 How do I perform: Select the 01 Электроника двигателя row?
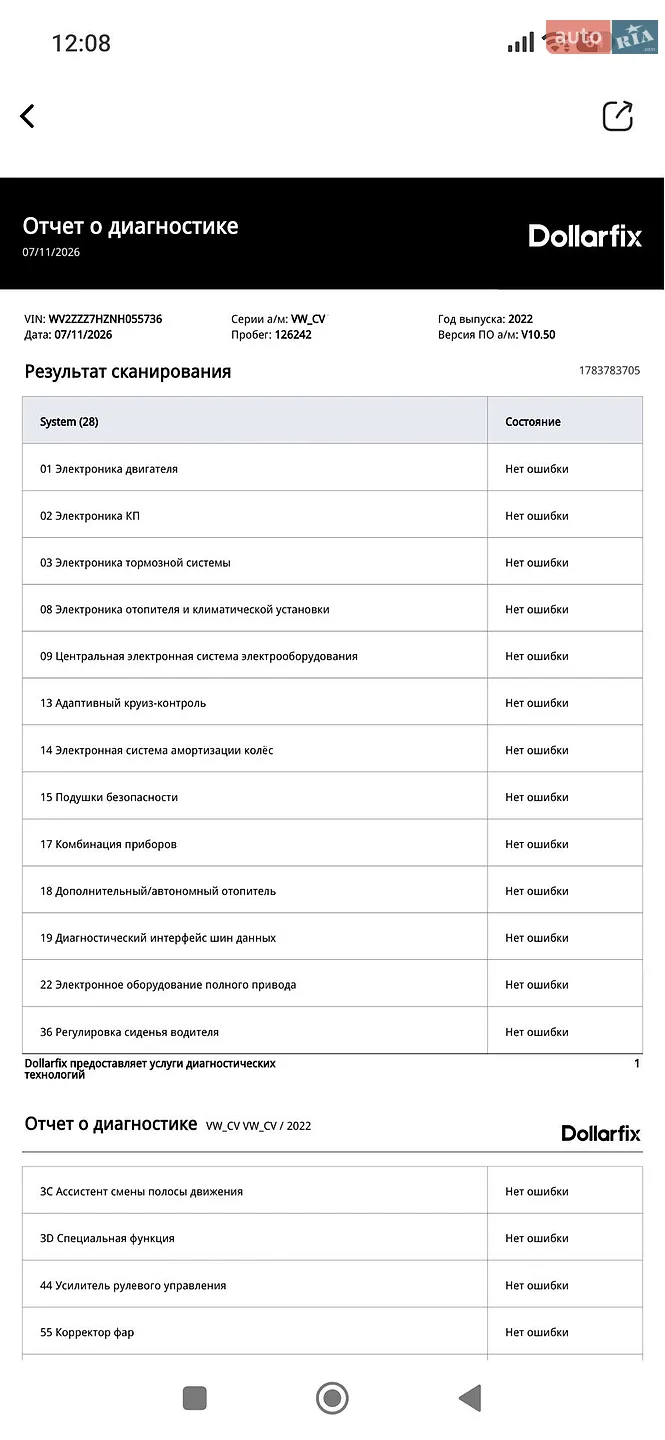pos(332,468)
